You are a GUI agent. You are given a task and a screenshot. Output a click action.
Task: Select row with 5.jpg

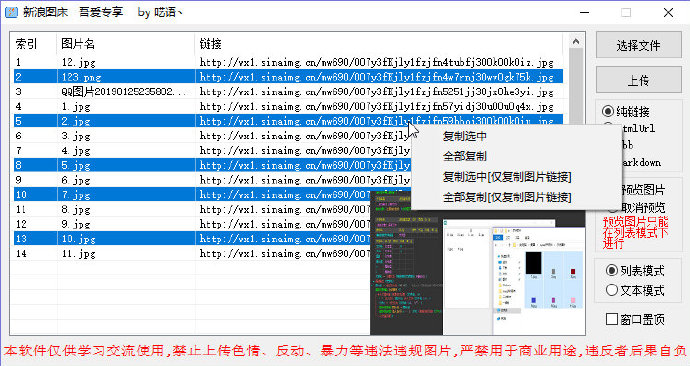tap(213, 165)
